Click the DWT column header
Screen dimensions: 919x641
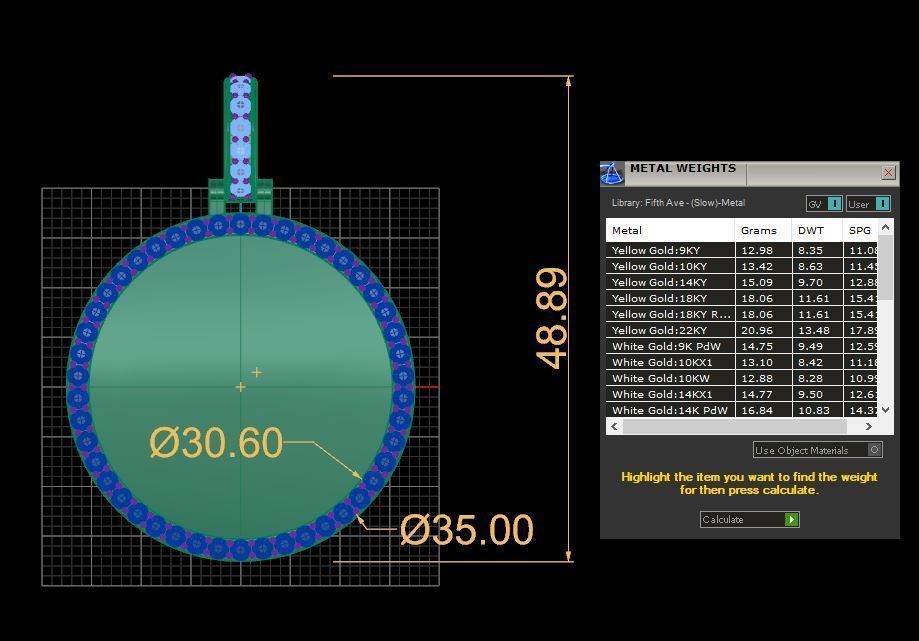pos(817,230)
